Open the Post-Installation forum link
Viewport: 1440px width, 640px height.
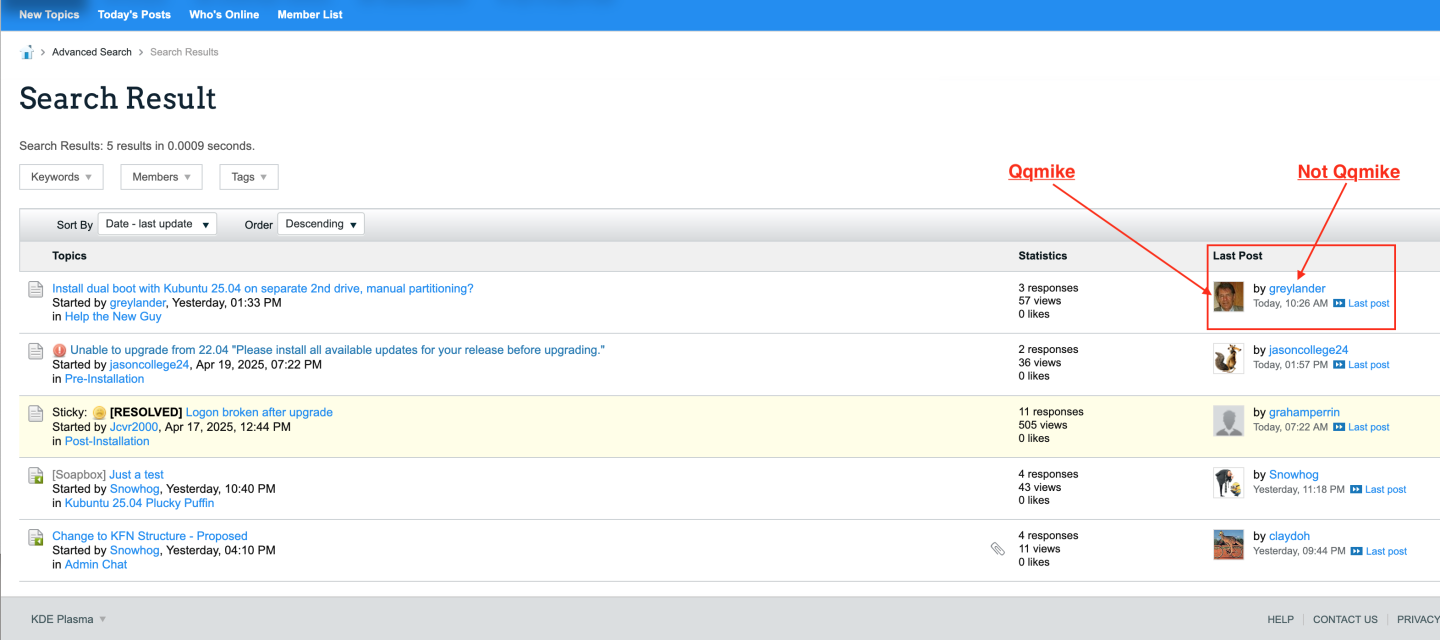click(107, 441)
